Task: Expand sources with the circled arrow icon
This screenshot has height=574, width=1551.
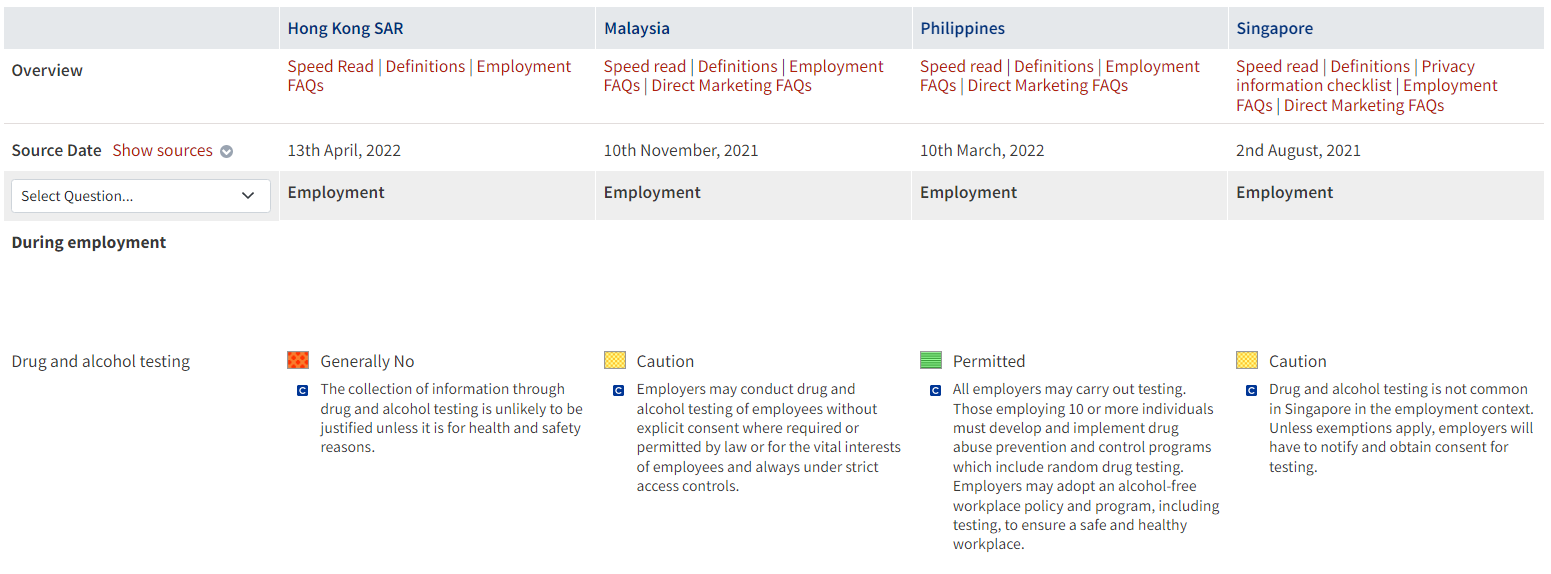Action: click(227, 152)
